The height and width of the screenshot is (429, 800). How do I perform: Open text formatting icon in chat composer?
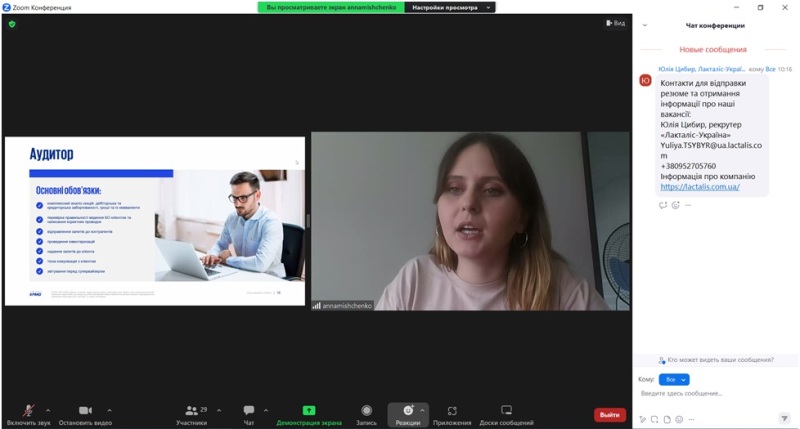pos(643,419)
